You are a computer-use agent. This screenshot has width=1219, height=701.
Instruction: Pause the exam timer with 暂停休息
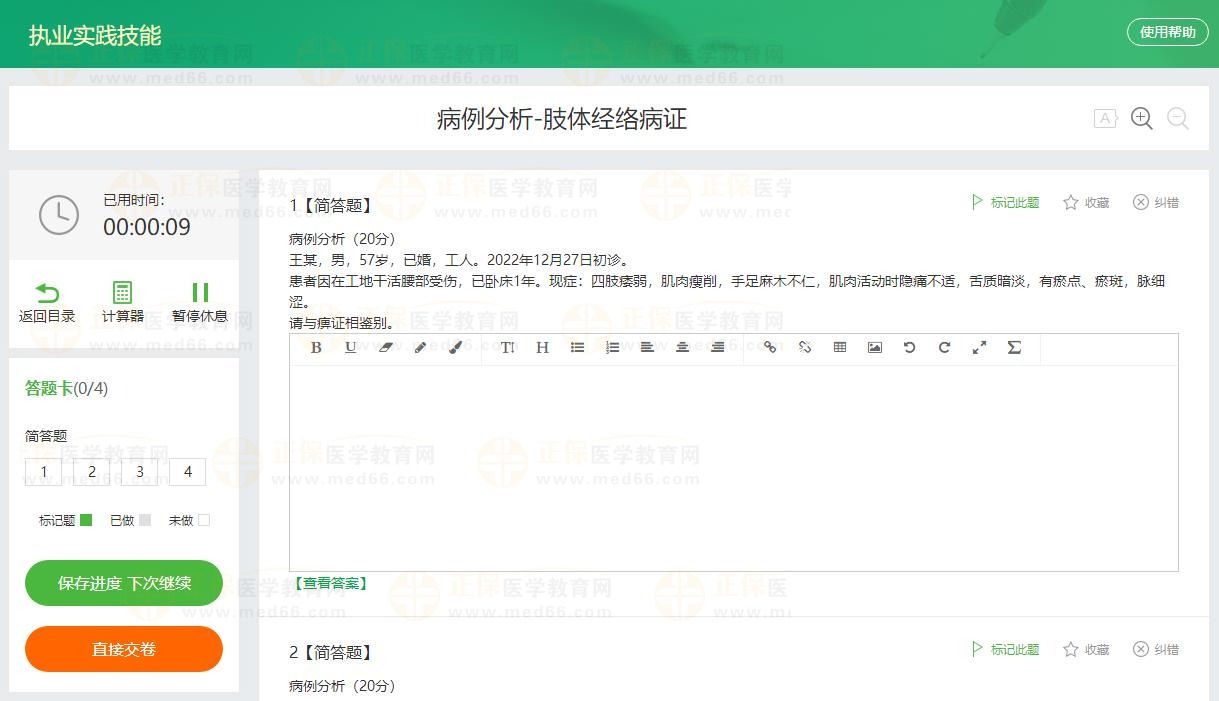tap(199, 302)
